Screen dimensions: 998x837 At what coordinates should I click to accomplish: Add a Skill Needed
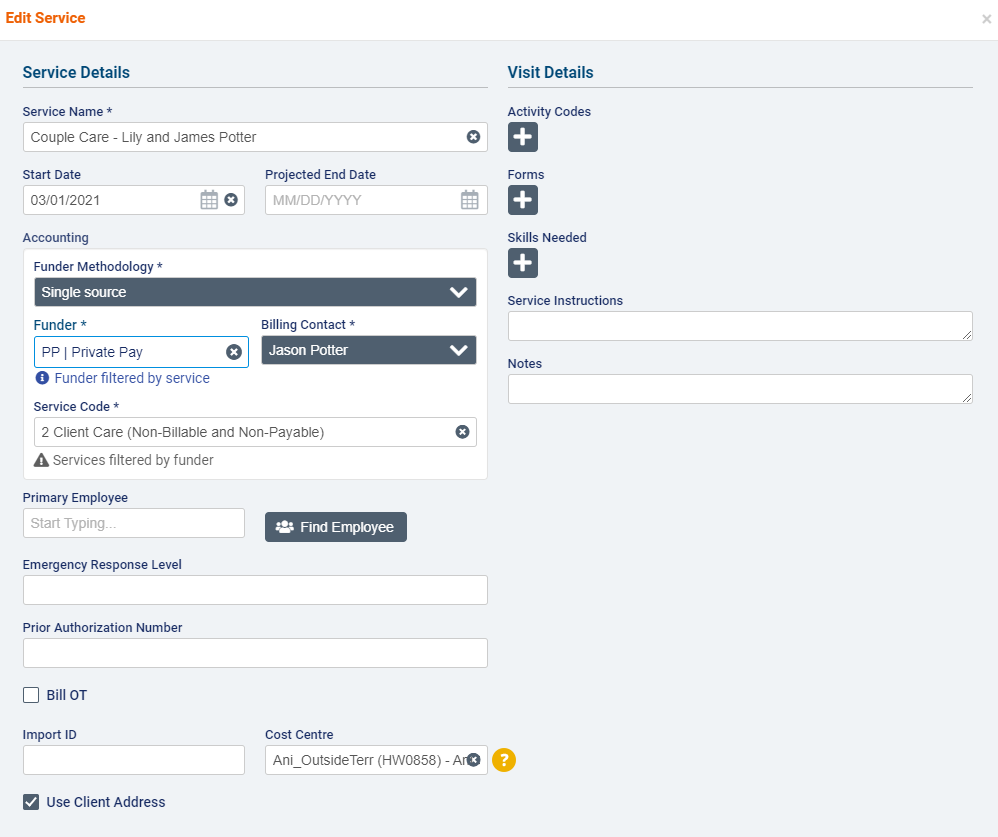(x=522, y=263)
